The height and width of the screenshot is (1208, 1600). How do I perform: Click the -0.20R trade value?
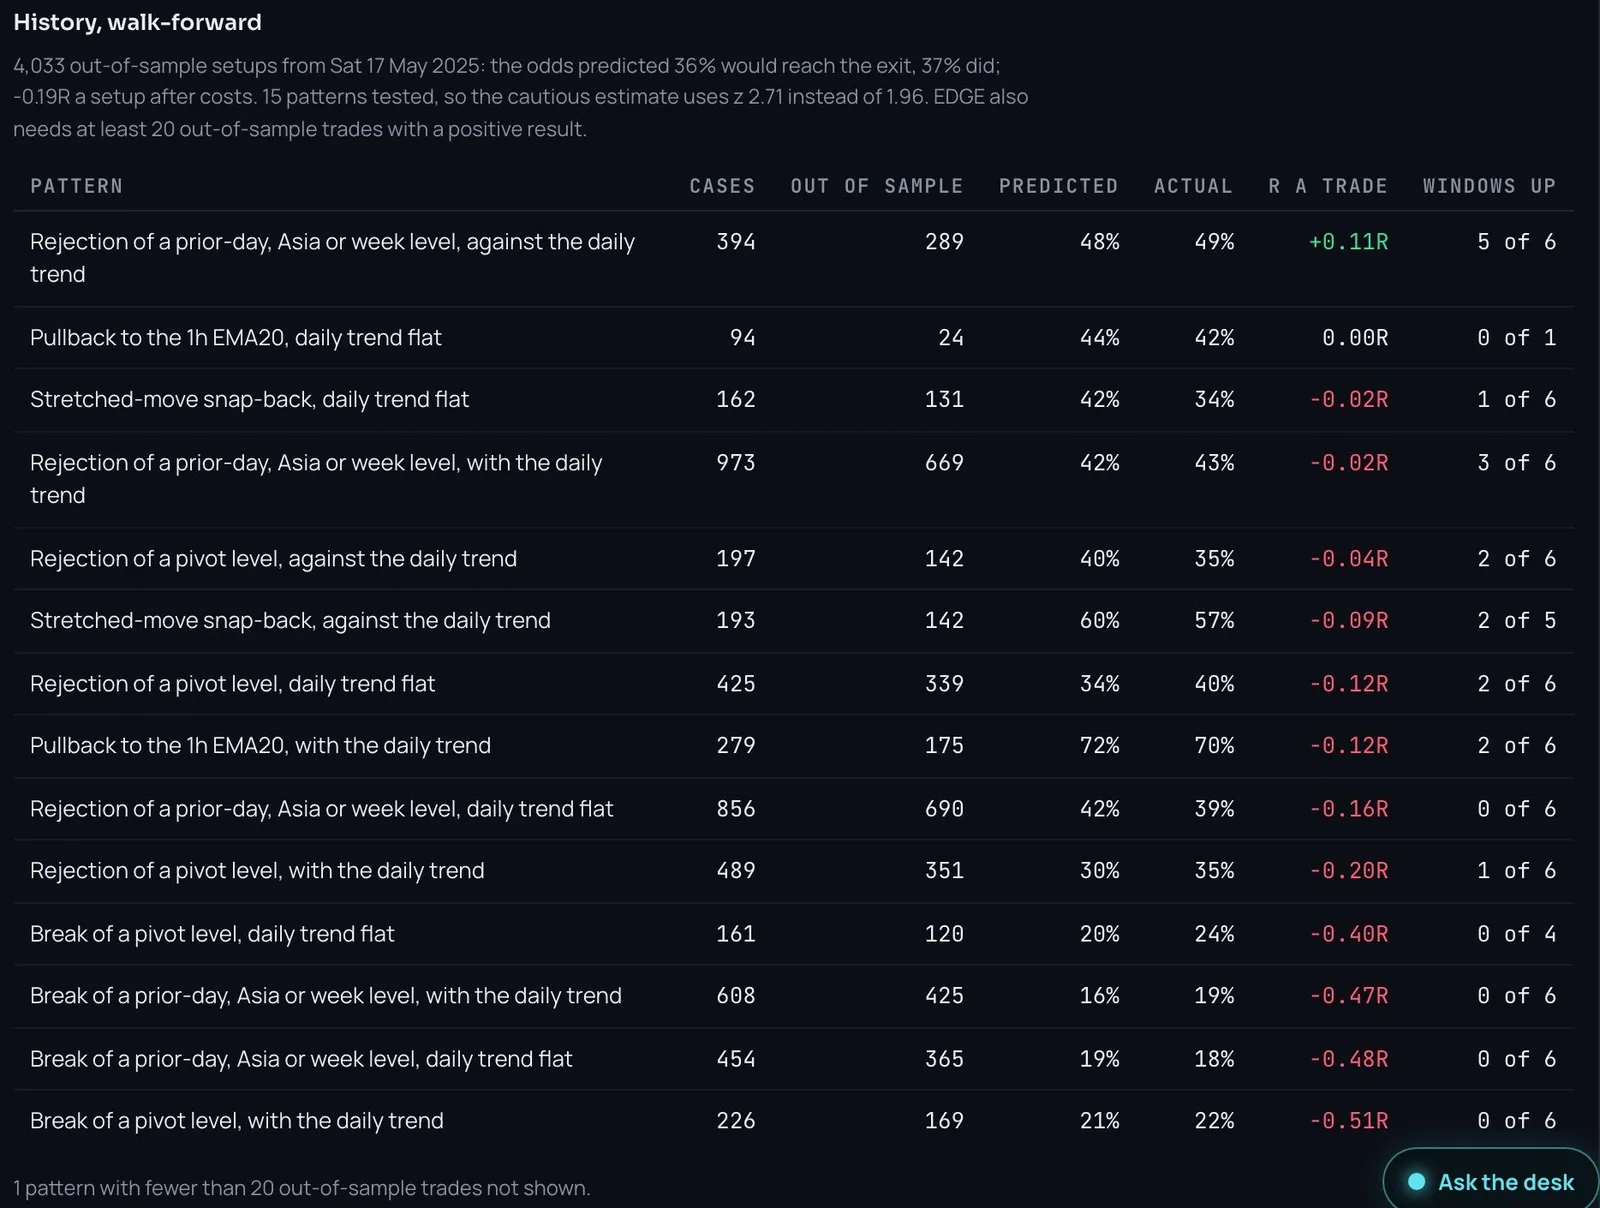(x=1348, y=871)
